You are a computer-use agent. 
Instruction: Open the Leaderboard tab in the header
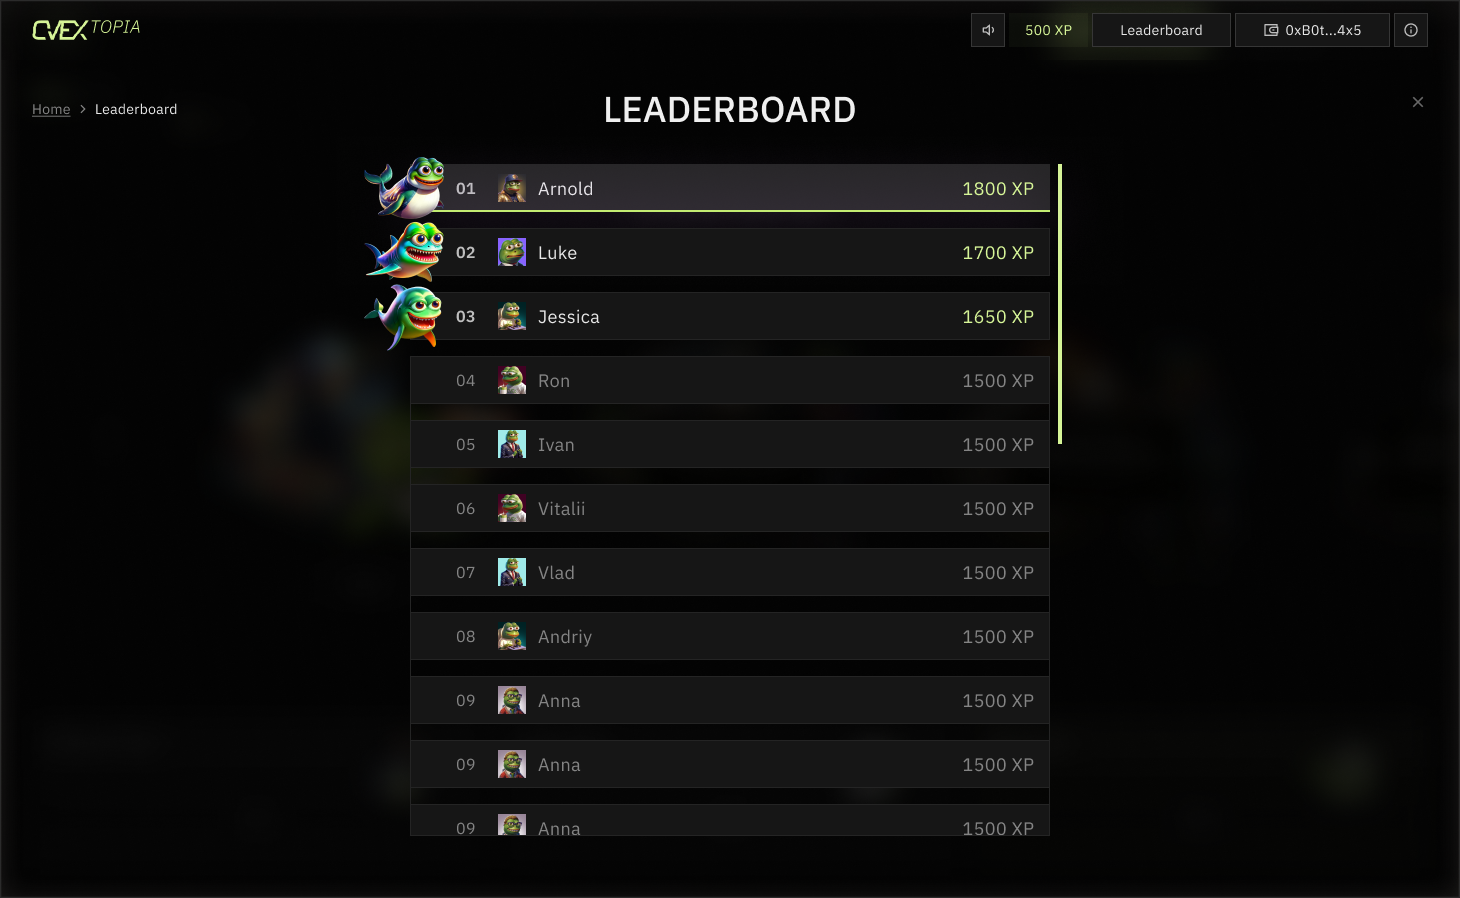[1161, 30]
